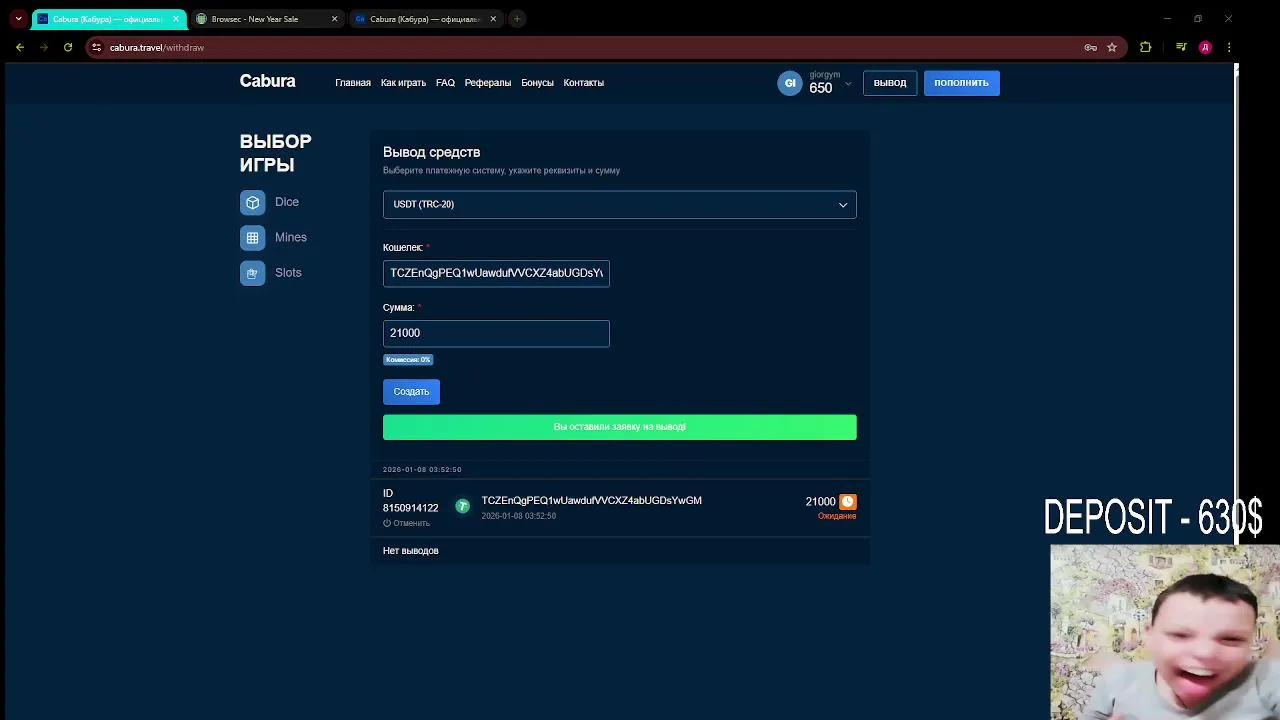The height and width of the screenshot is (720, 1280).
Task: Click the Кошелек wallet address field
Action: 496,273
